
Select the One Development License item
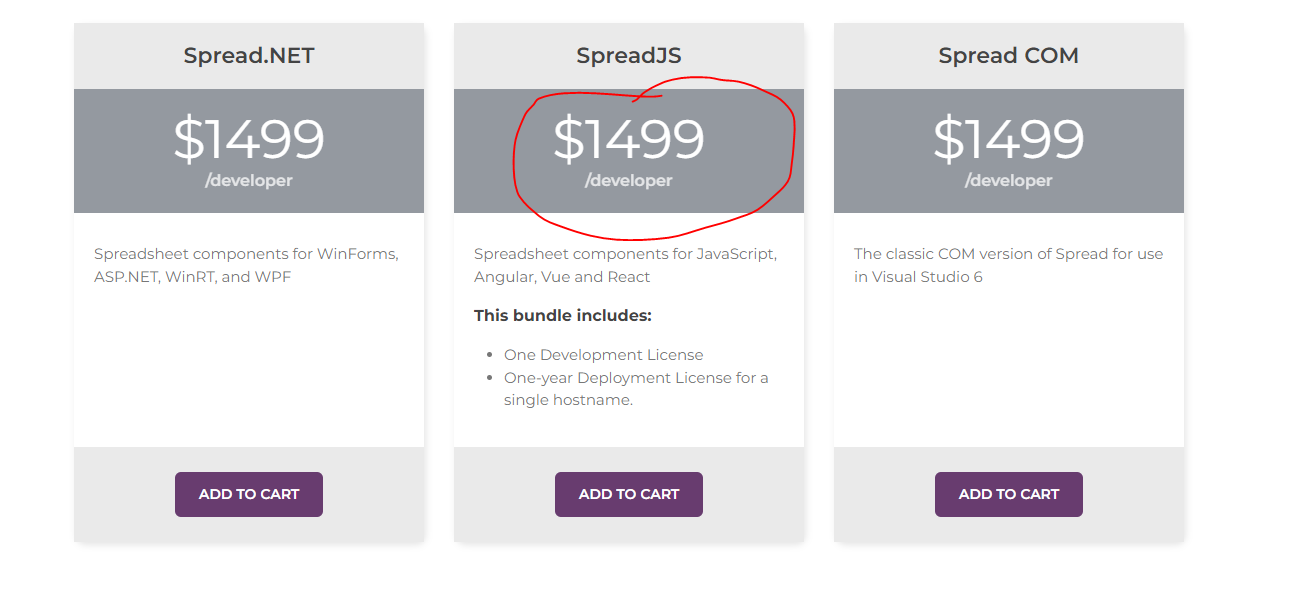coord(603,355)
